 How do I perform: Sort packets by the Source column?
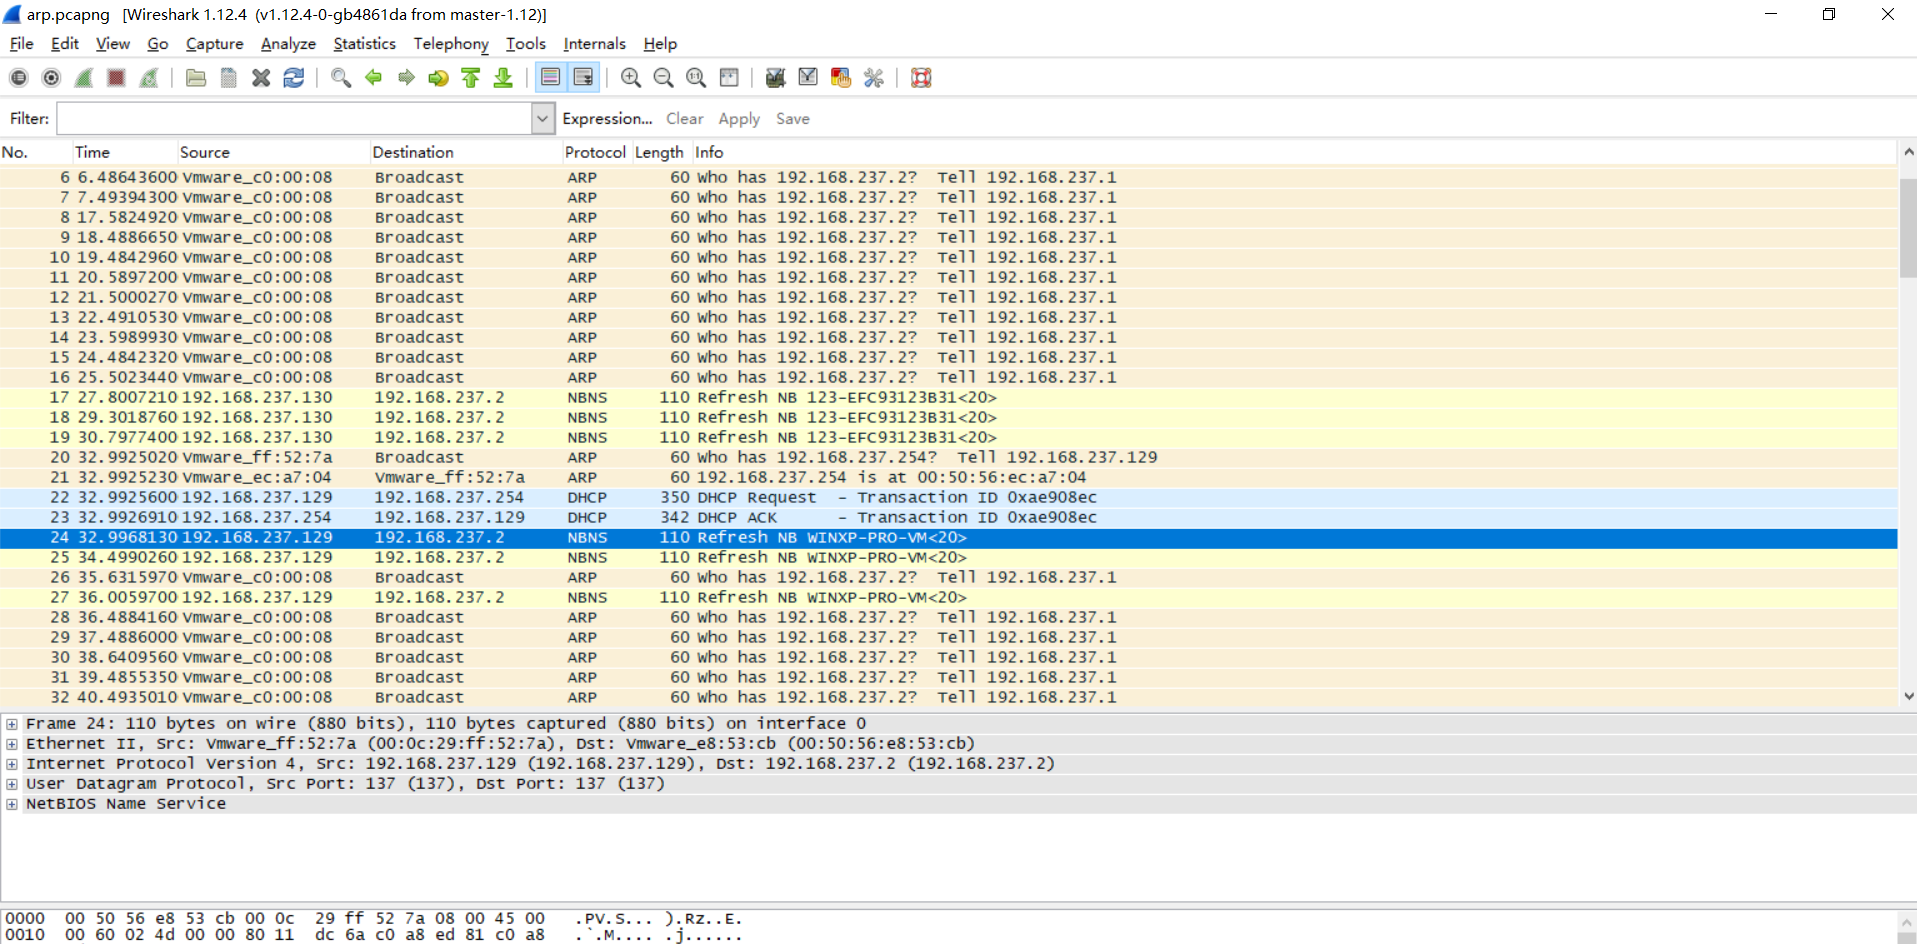point(273,152)
